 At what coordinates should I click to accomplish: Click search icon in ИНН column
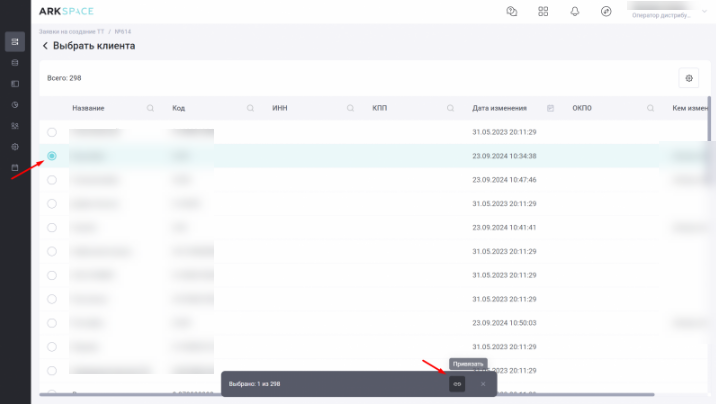coord(350,108)
